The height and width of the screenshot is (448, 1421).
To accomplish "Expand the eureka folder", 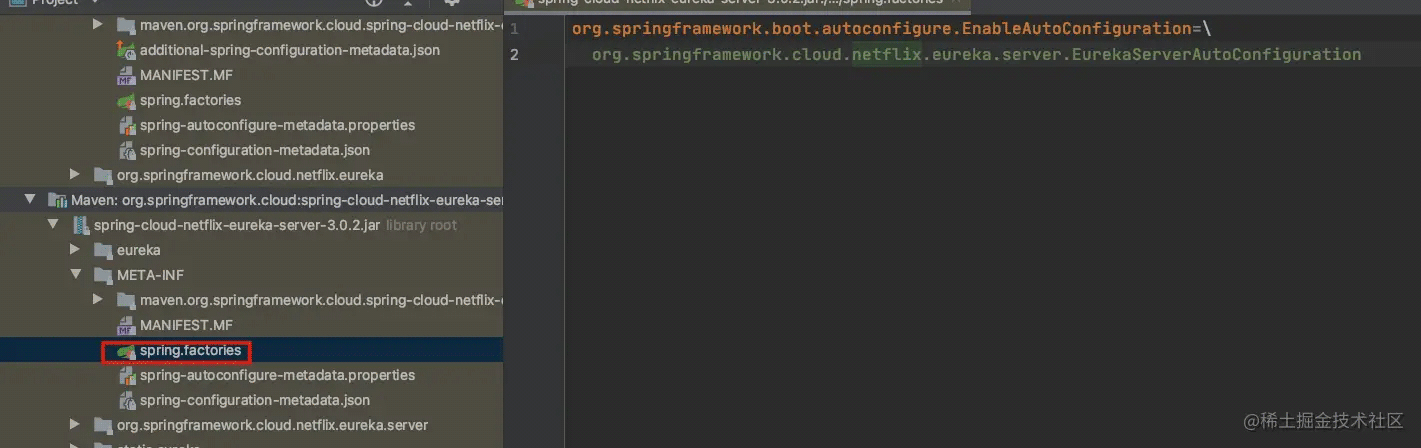I will click(74, 250).
